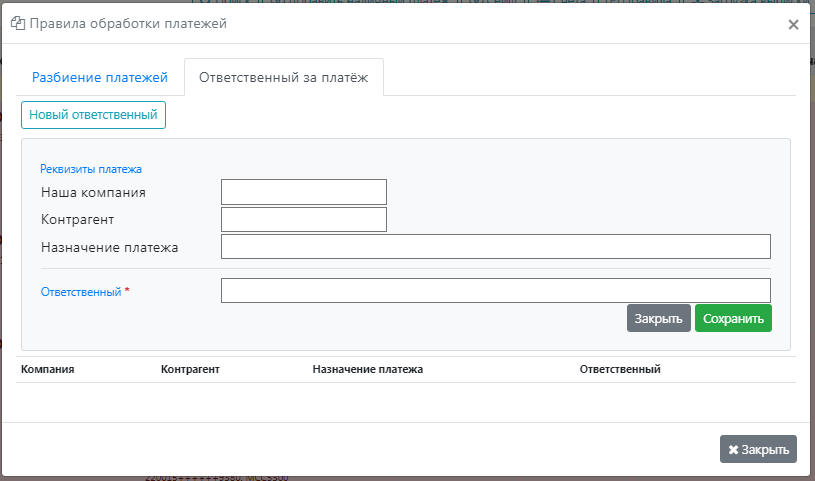Focus the Наша компания input field
Viewport: 815px width, 481px height.
coord(304,192)
